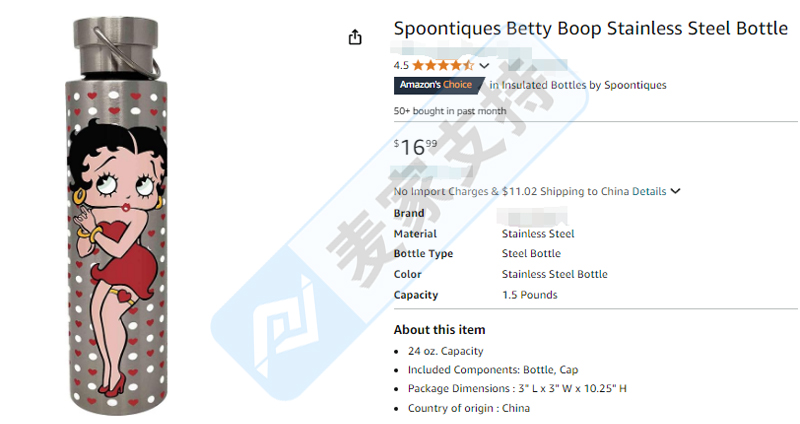
Task: Click the Details shipping link
Action: click(x=649, y=191)
